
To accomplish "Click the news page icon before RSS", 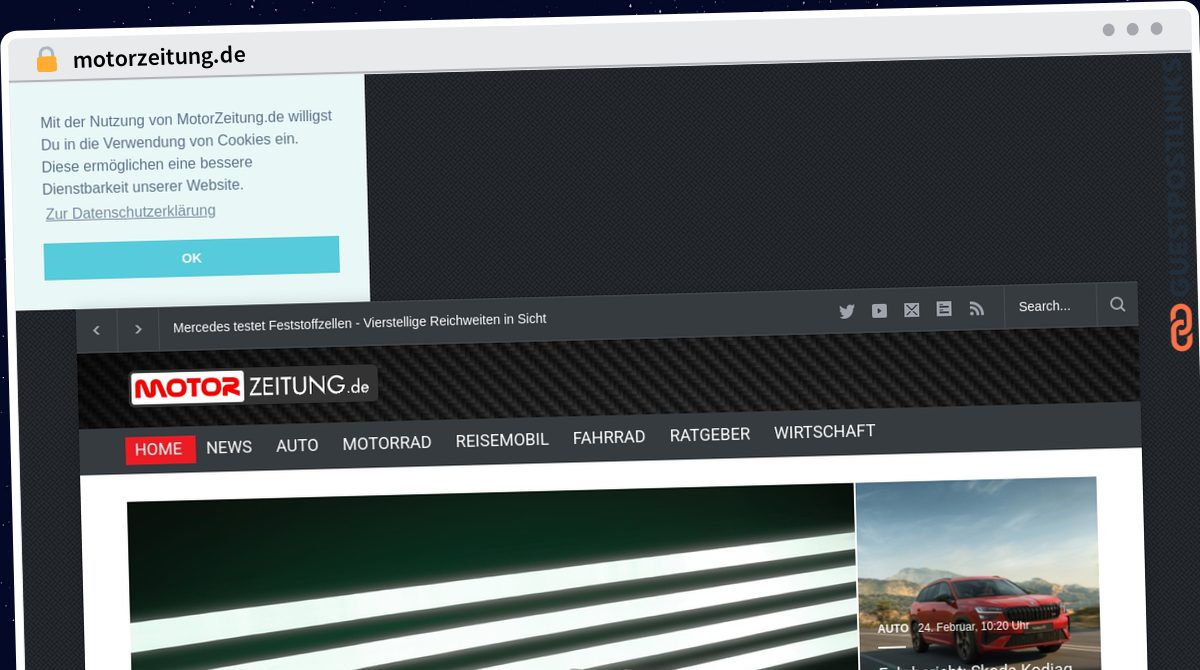I will click(x=944, y=309).
